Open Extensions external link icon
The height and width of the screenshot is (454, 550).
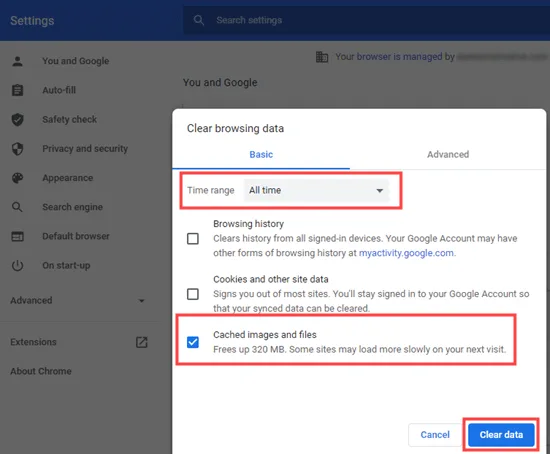tap(142, 342)
